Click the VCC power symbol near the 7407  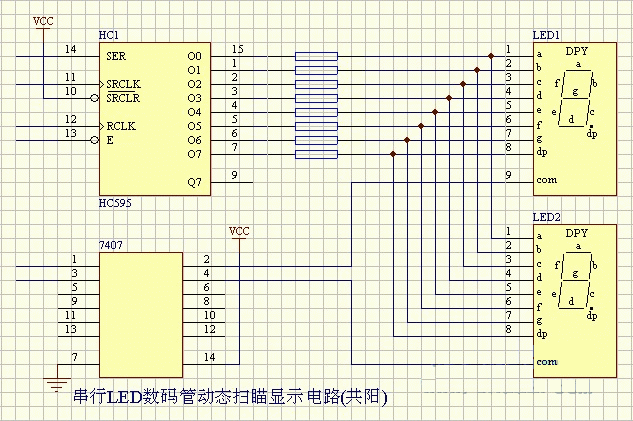coord(239,232)
